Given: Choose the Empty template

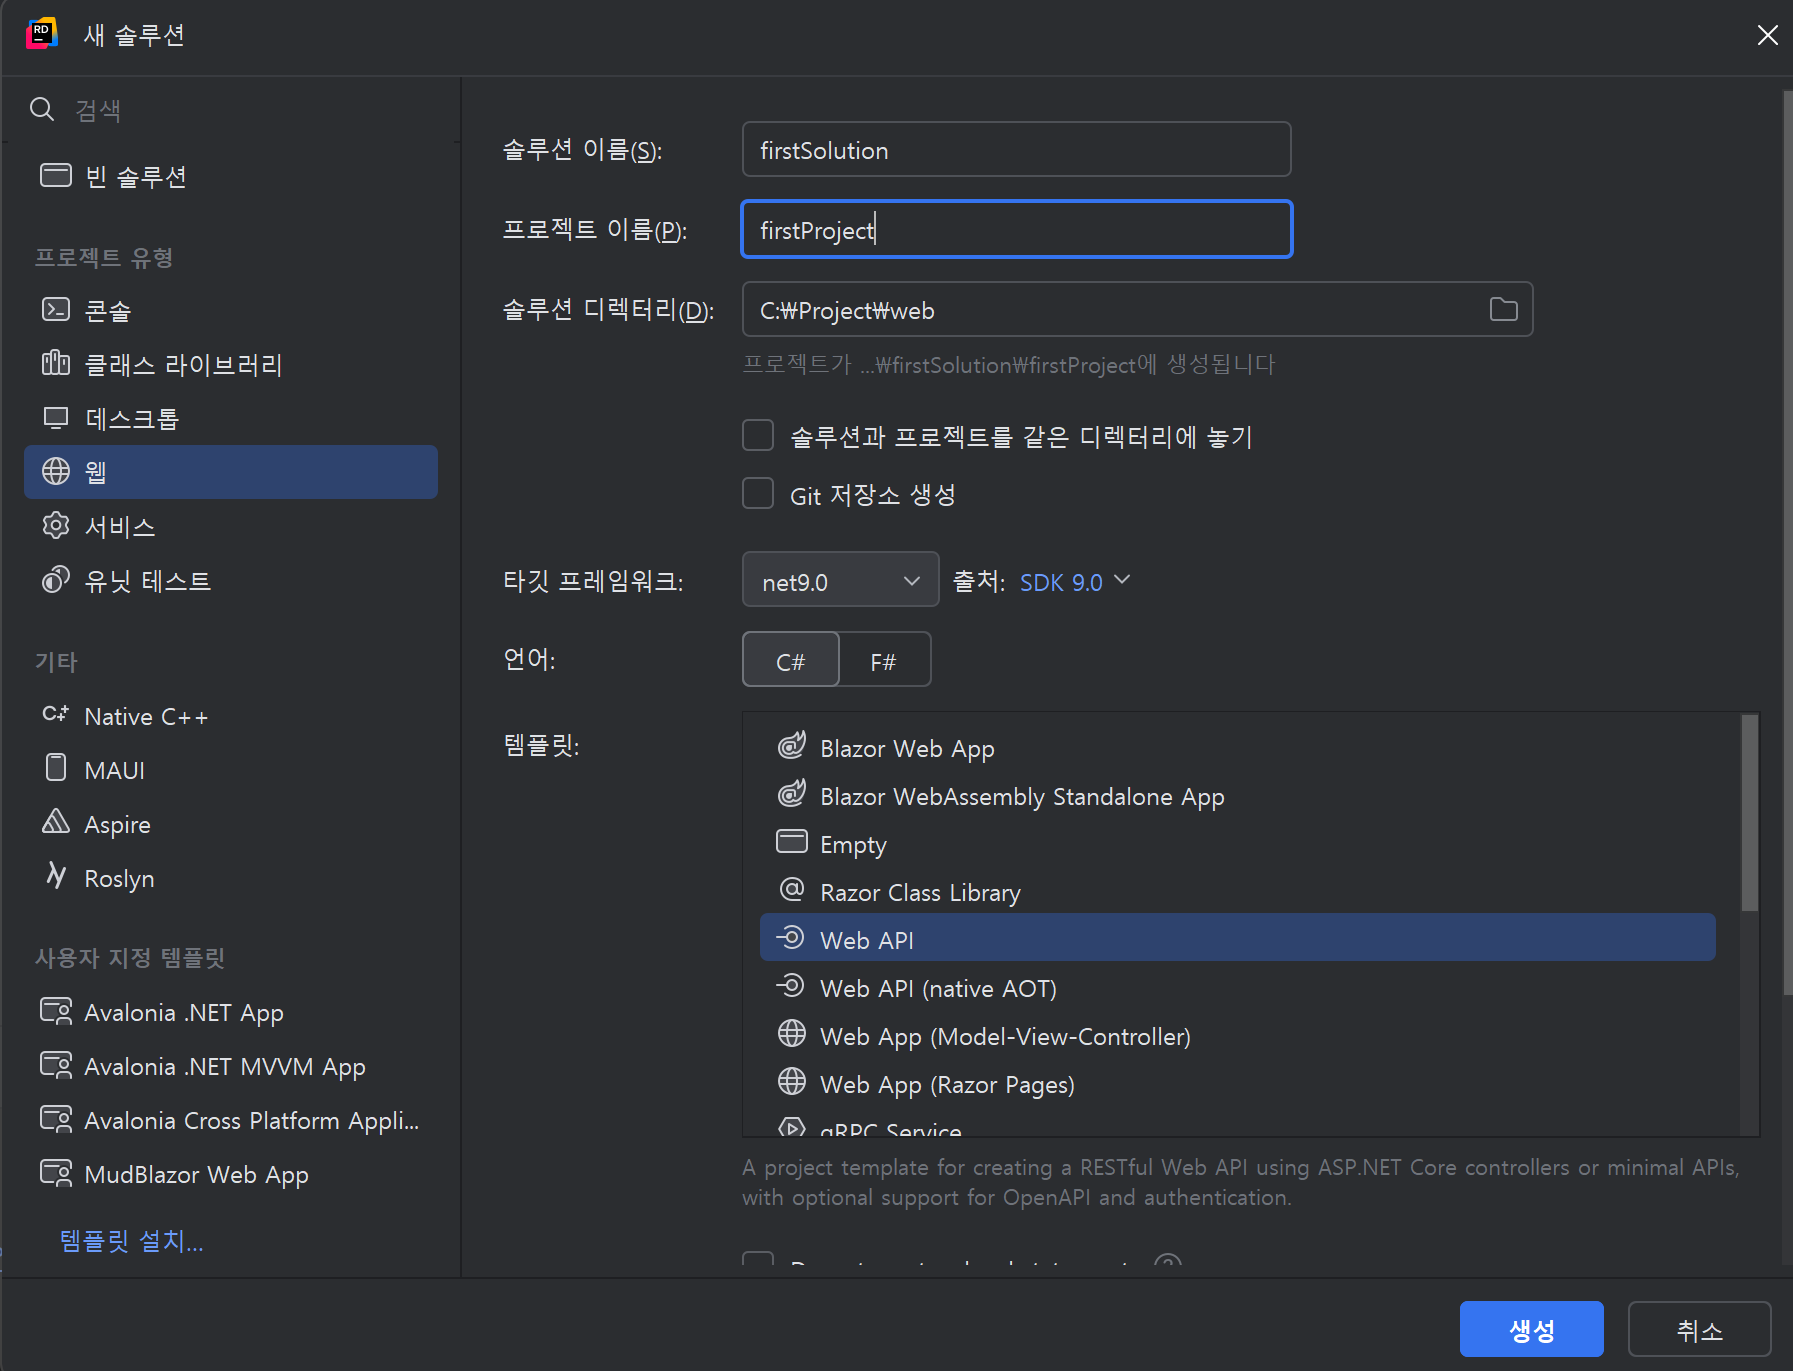Looking at the screenshot, I should 1238,844.
